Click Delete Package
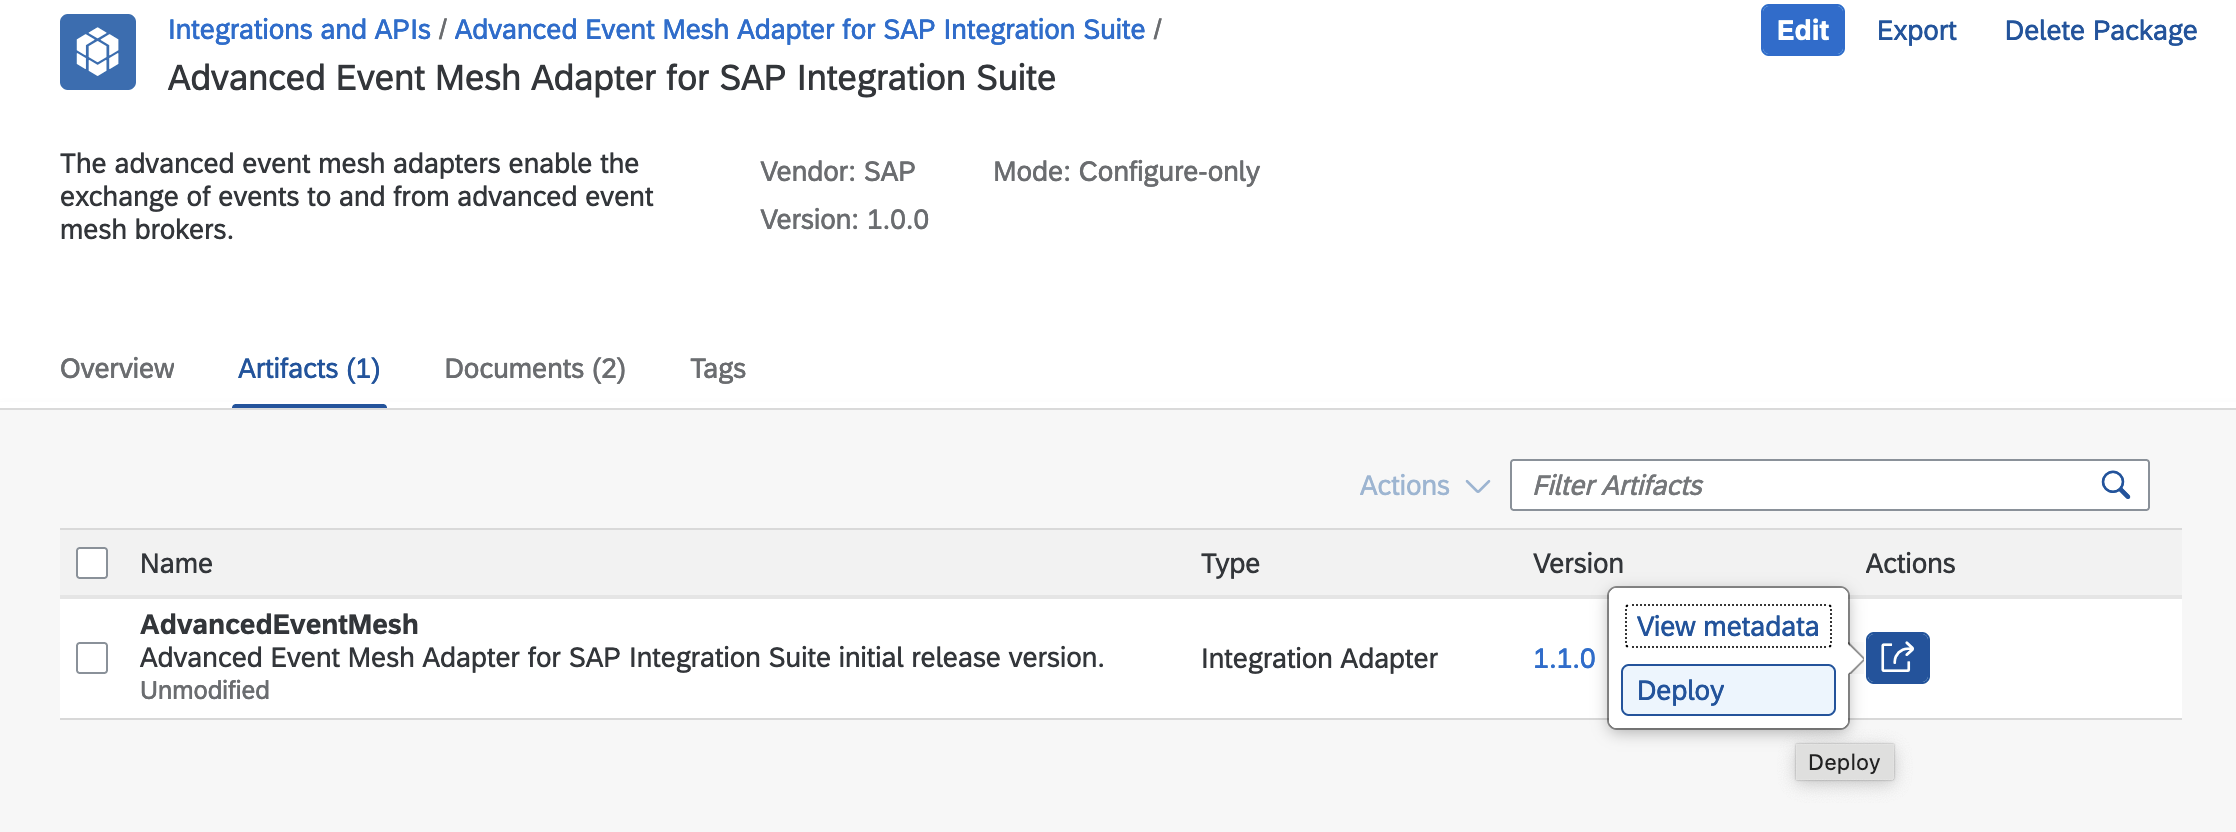The height and width of the screenshot is (832, 2236). [x=2101, y=30]
